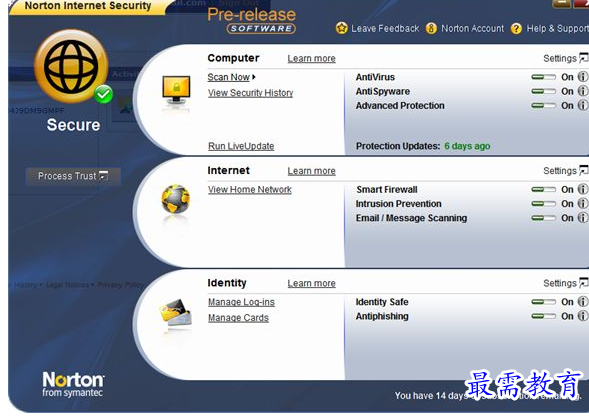Open Manage Cards link
The height and width of the screenshot is (416, 589).
(x=239, y=318)
